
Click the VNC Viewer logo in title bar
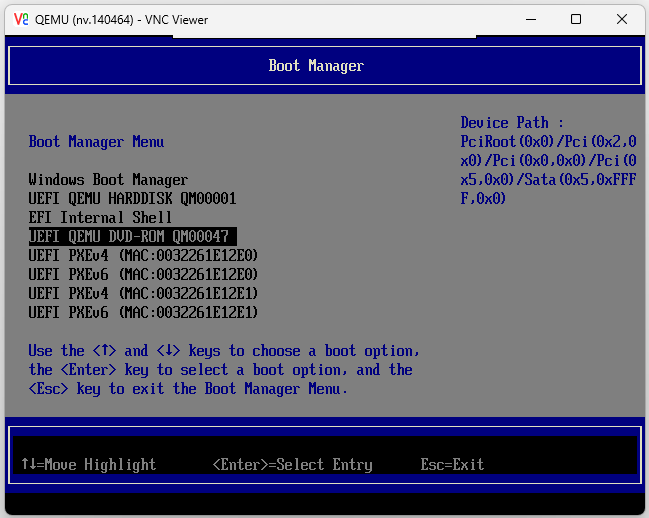(x=20, y=19)
